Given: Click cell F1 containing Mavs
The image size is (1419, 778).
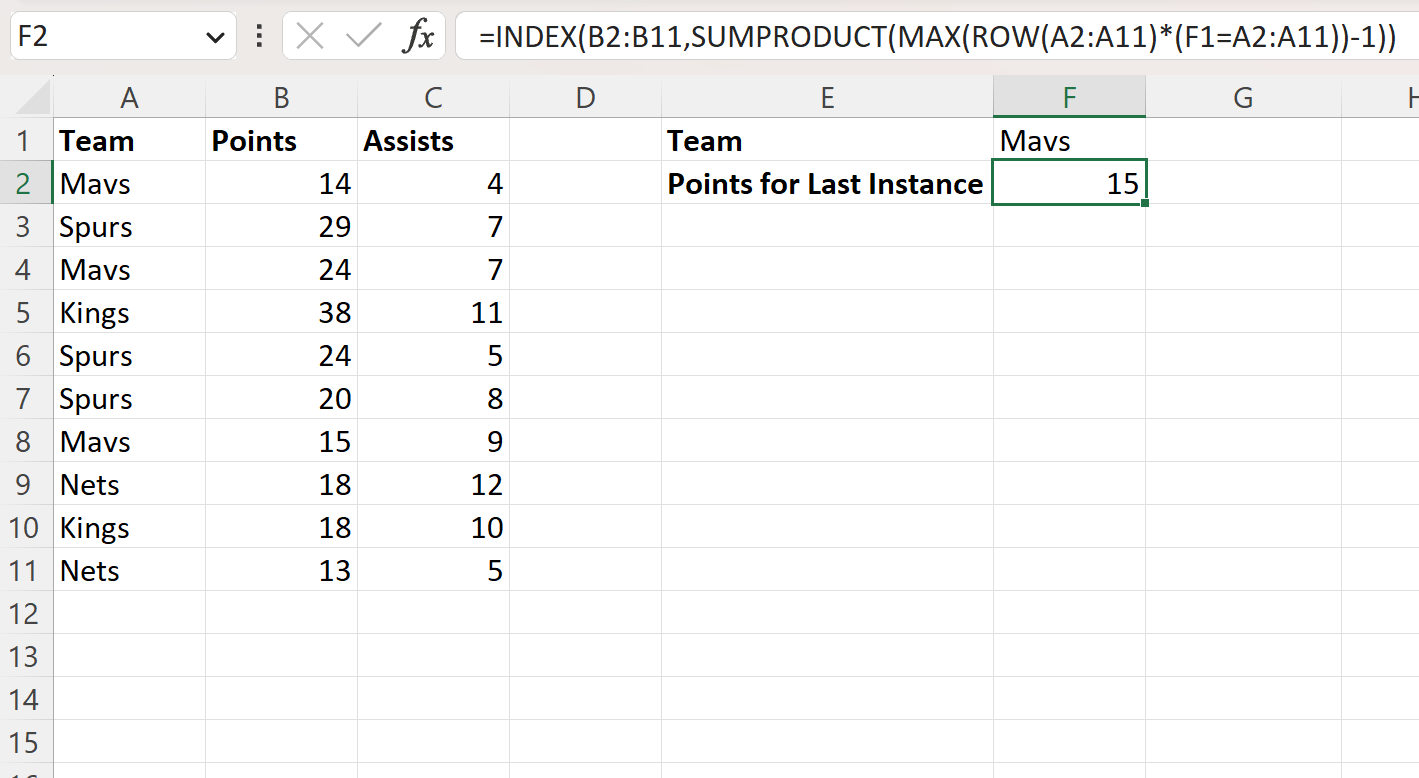Looking at the screenshot, I should tap(1069, 140).
